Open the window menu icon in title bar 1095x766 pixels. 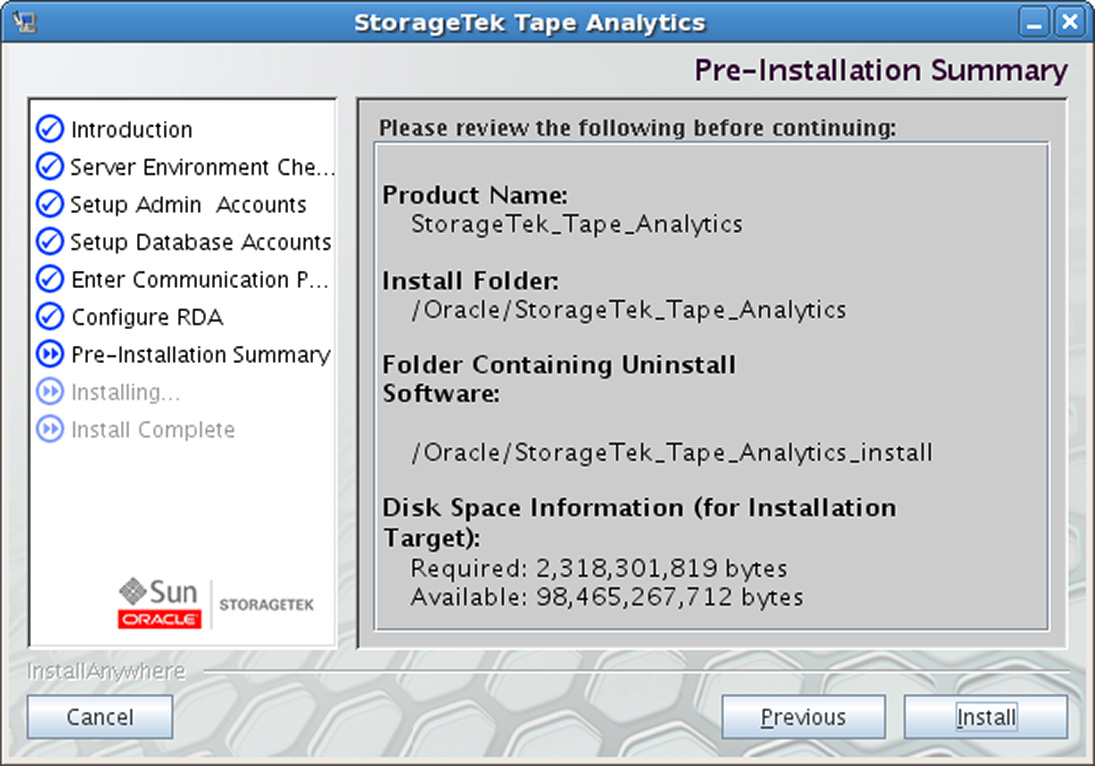pyautogui.click(x=24, y=22)
